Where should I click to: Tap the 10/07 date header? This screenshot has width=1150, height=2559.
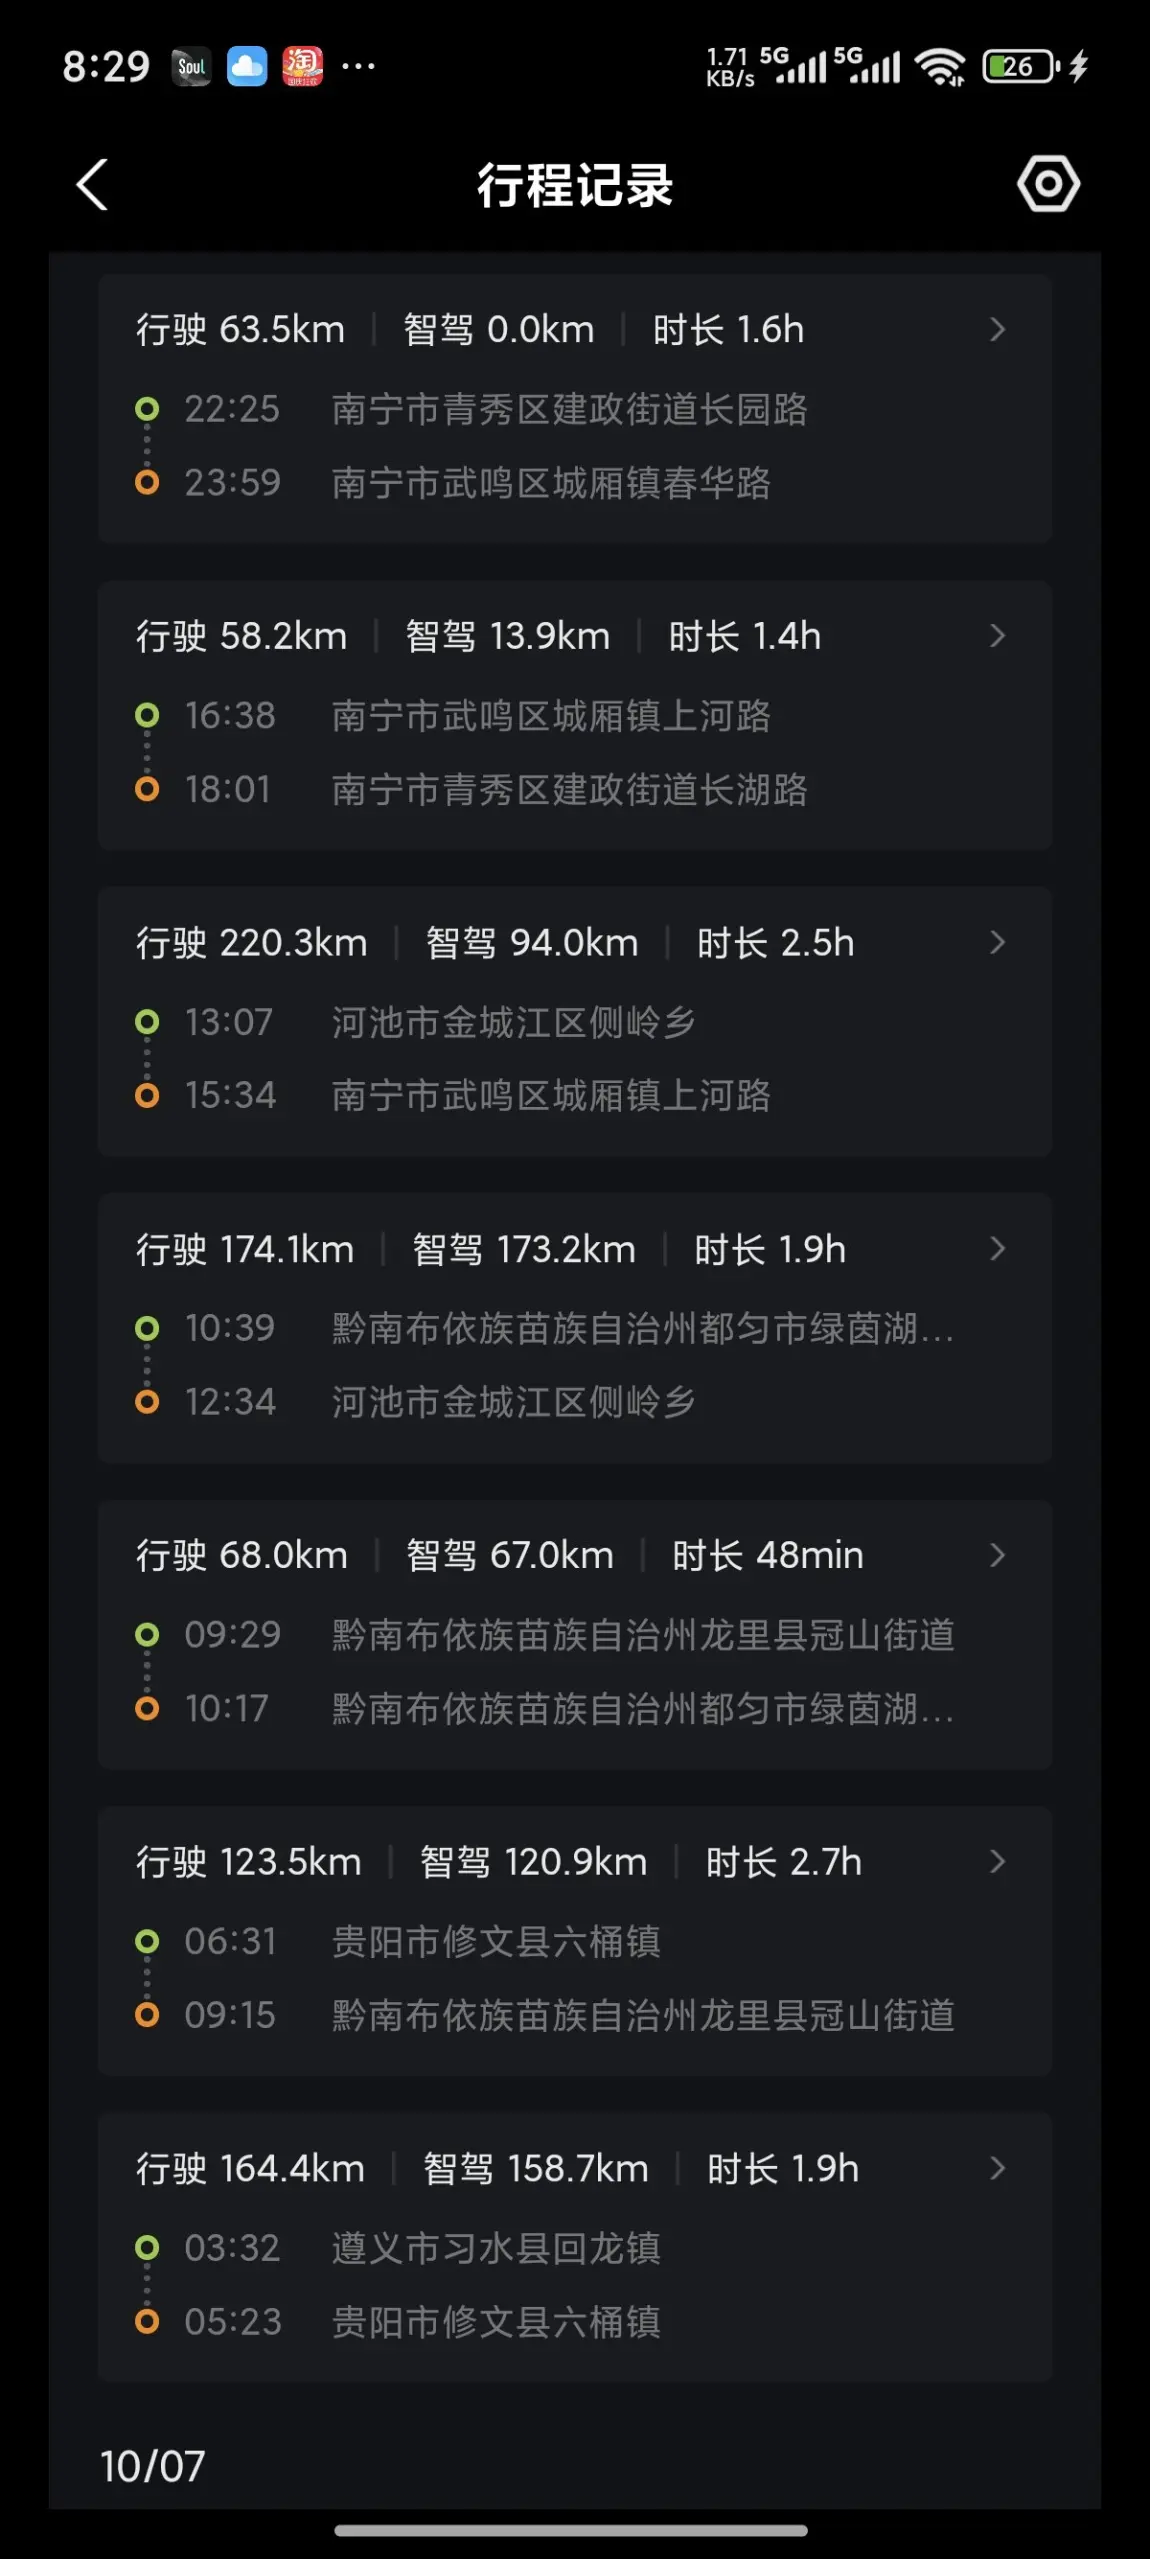(152, 2467)
